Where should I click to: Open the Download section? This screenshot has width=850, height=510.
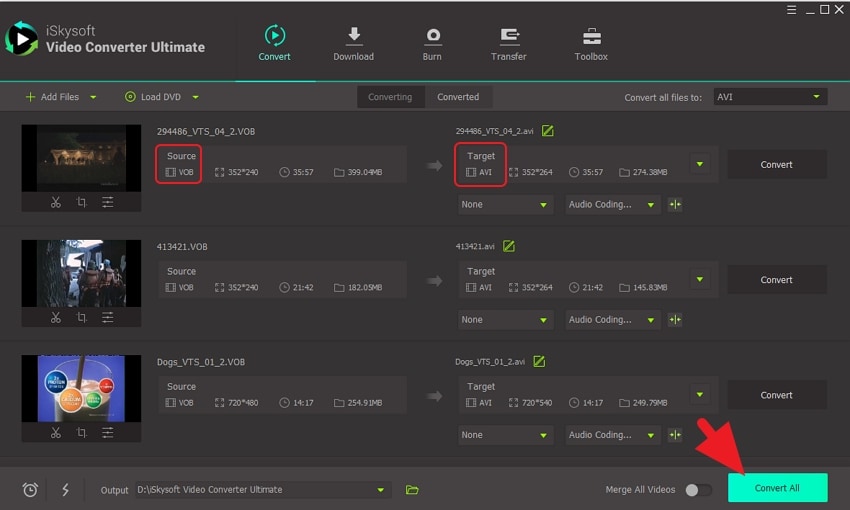tap(353, 44)
